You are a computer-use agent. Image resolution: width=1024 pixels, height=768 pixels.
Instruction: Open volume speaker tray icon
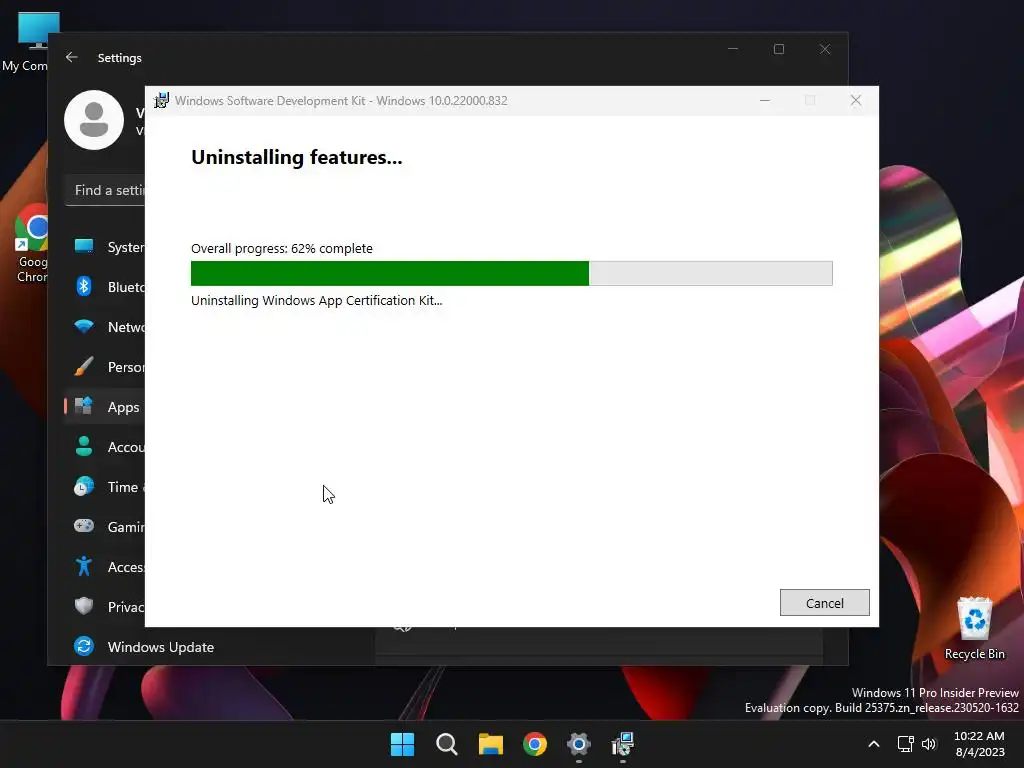click(x=929, y=744)
